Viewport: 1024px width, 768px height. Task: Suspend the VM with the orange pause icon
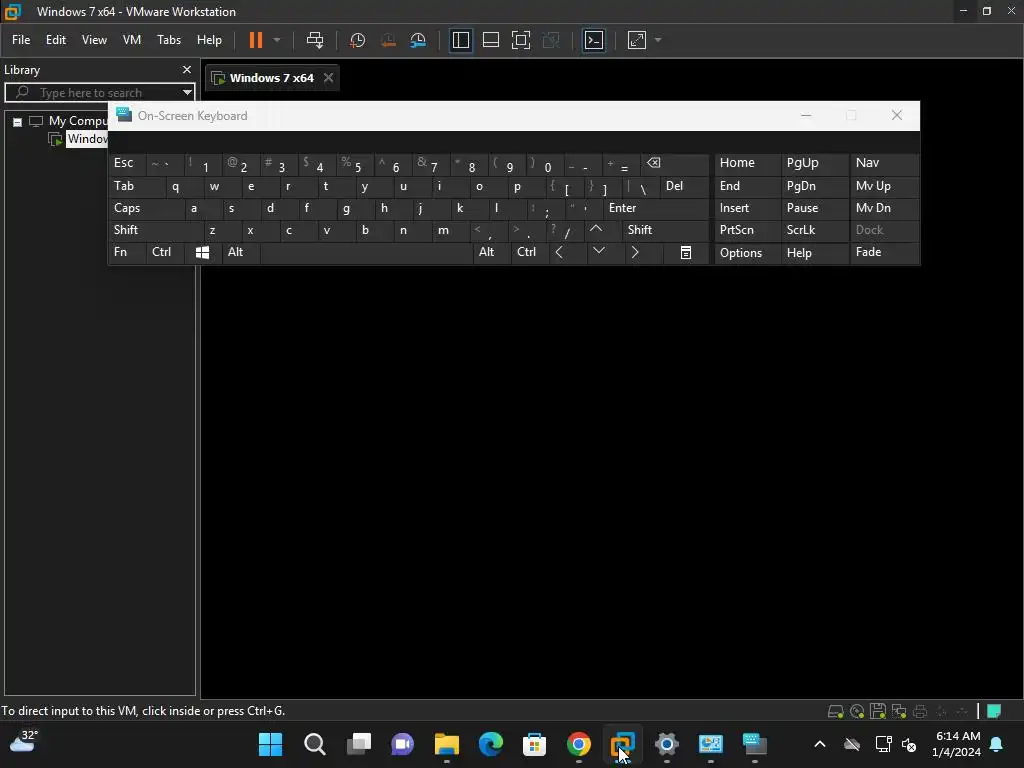pos(255,40)
